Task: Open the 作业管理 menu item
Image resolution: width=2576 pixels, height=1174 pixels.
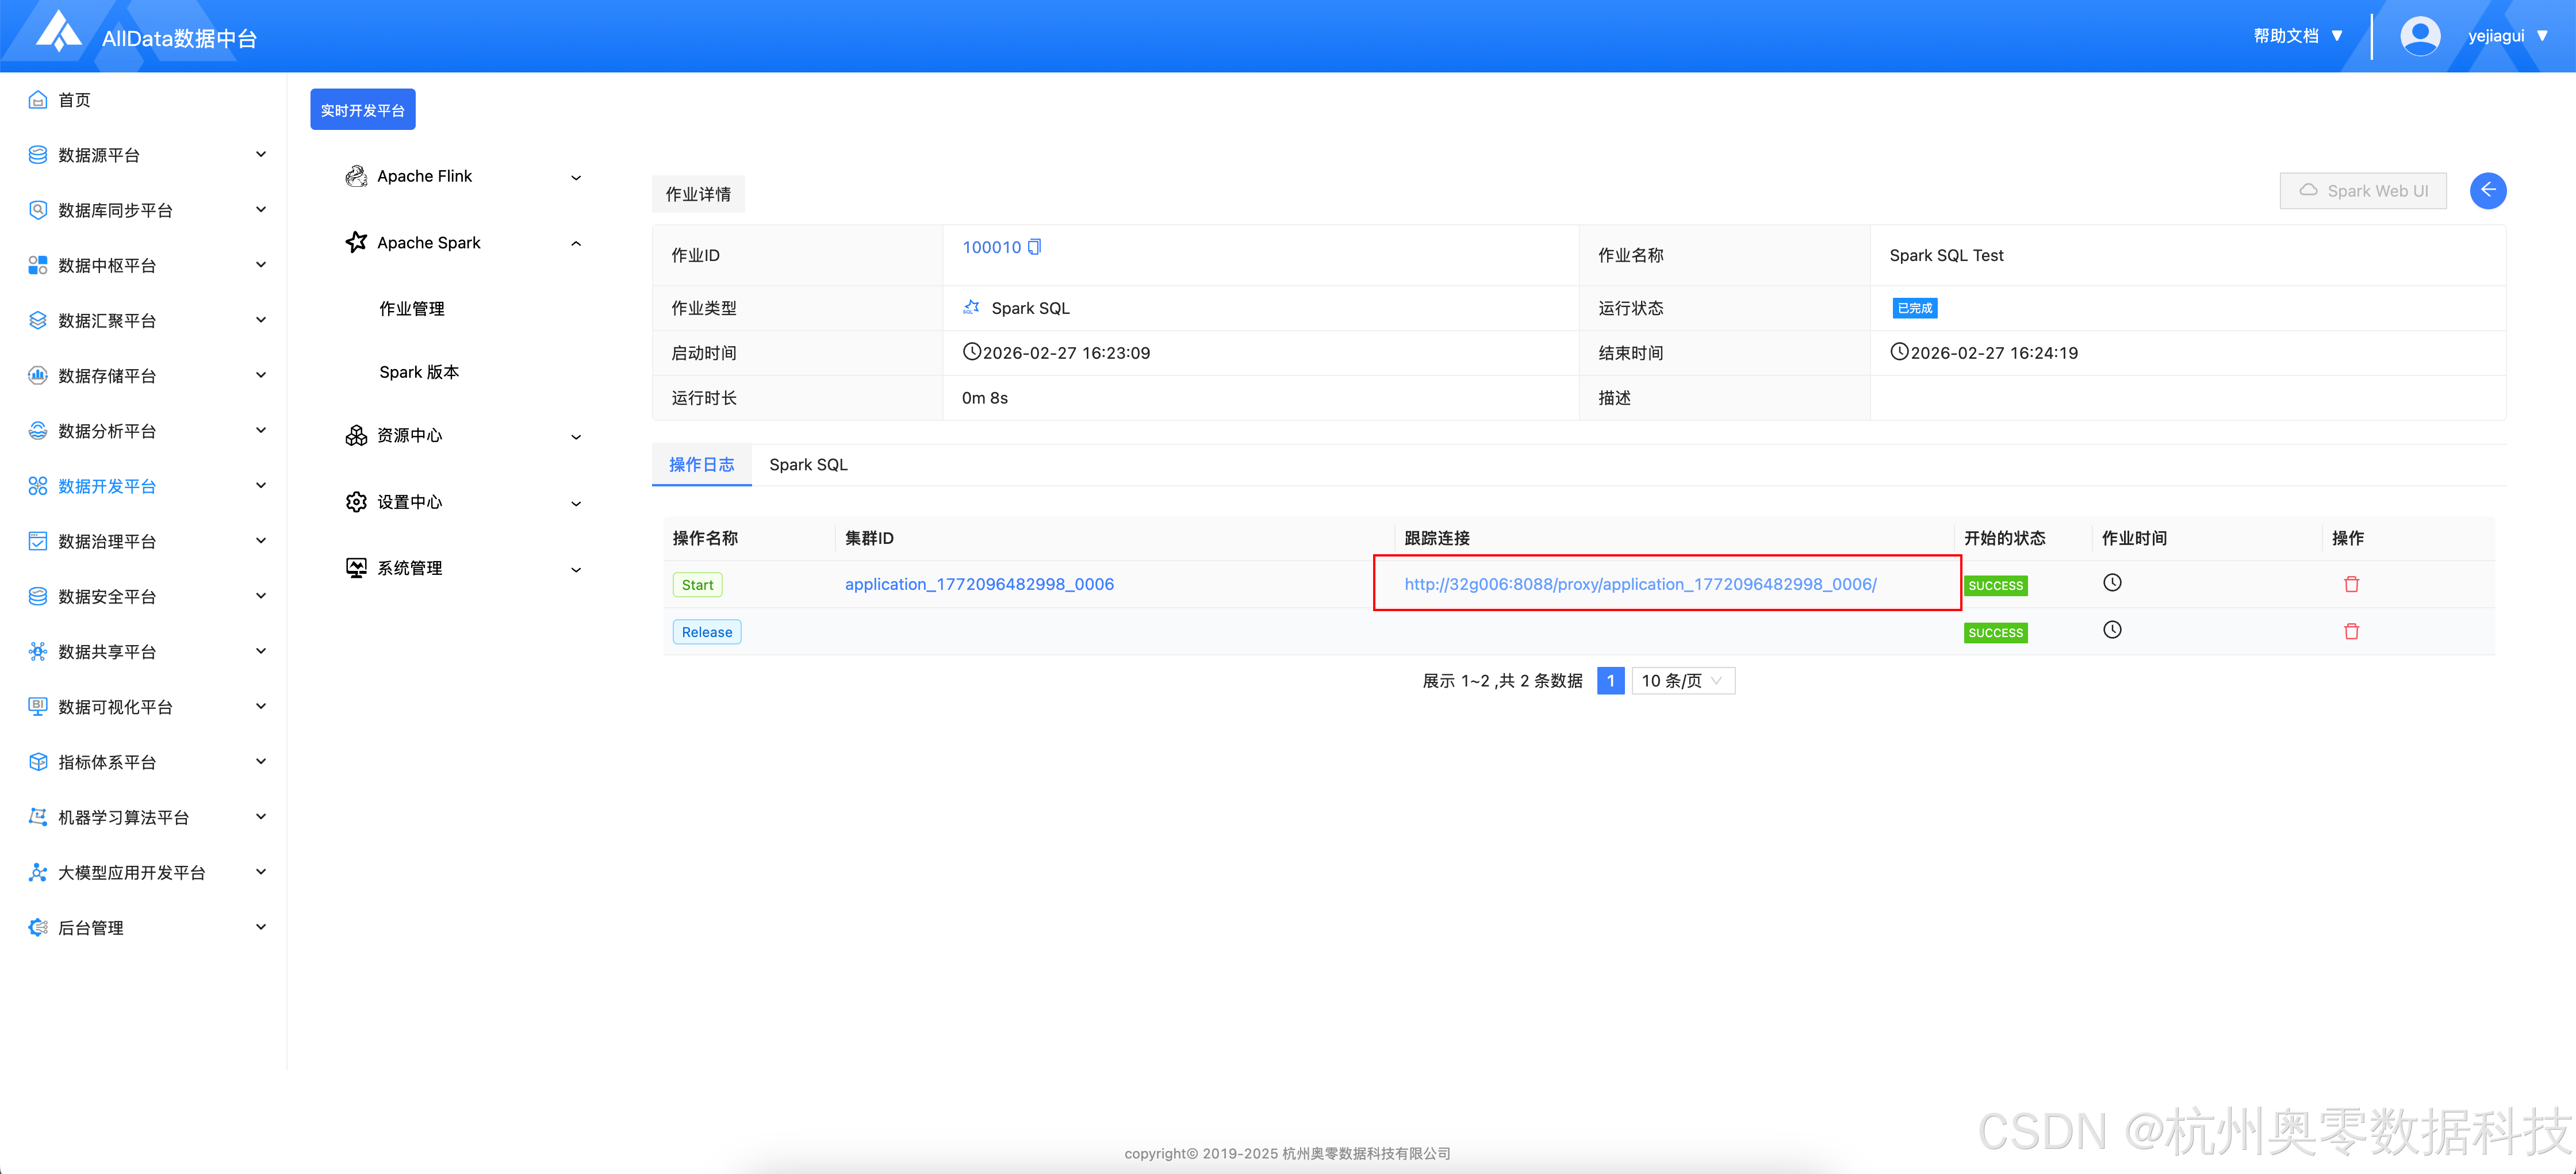Action: coord(412,309)
